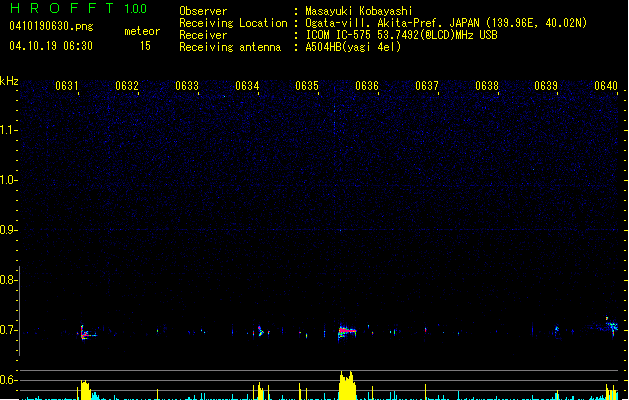The image size is (629, 400).
Task: Click the 0632 time marker
Action: pos(127,86)
